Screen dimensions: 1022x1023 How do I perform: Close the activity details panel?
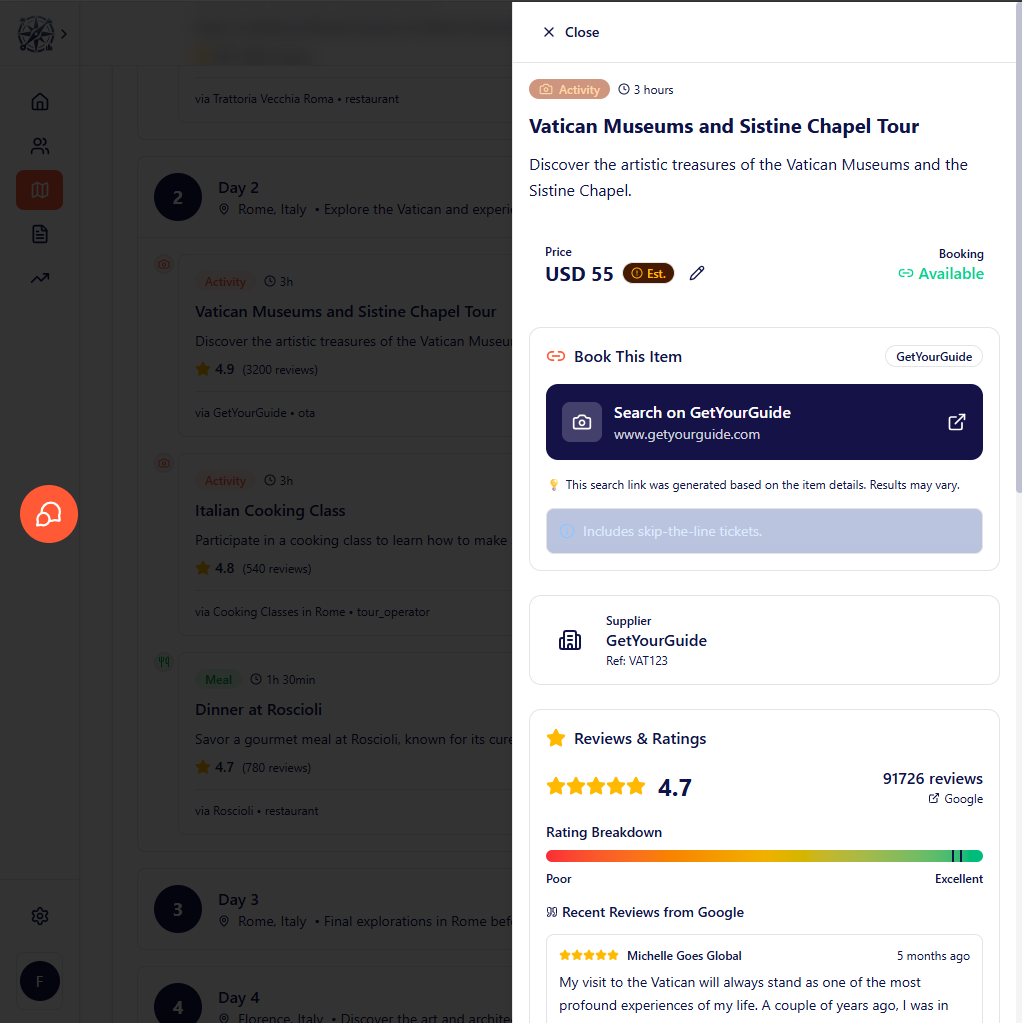click(570, 31)
